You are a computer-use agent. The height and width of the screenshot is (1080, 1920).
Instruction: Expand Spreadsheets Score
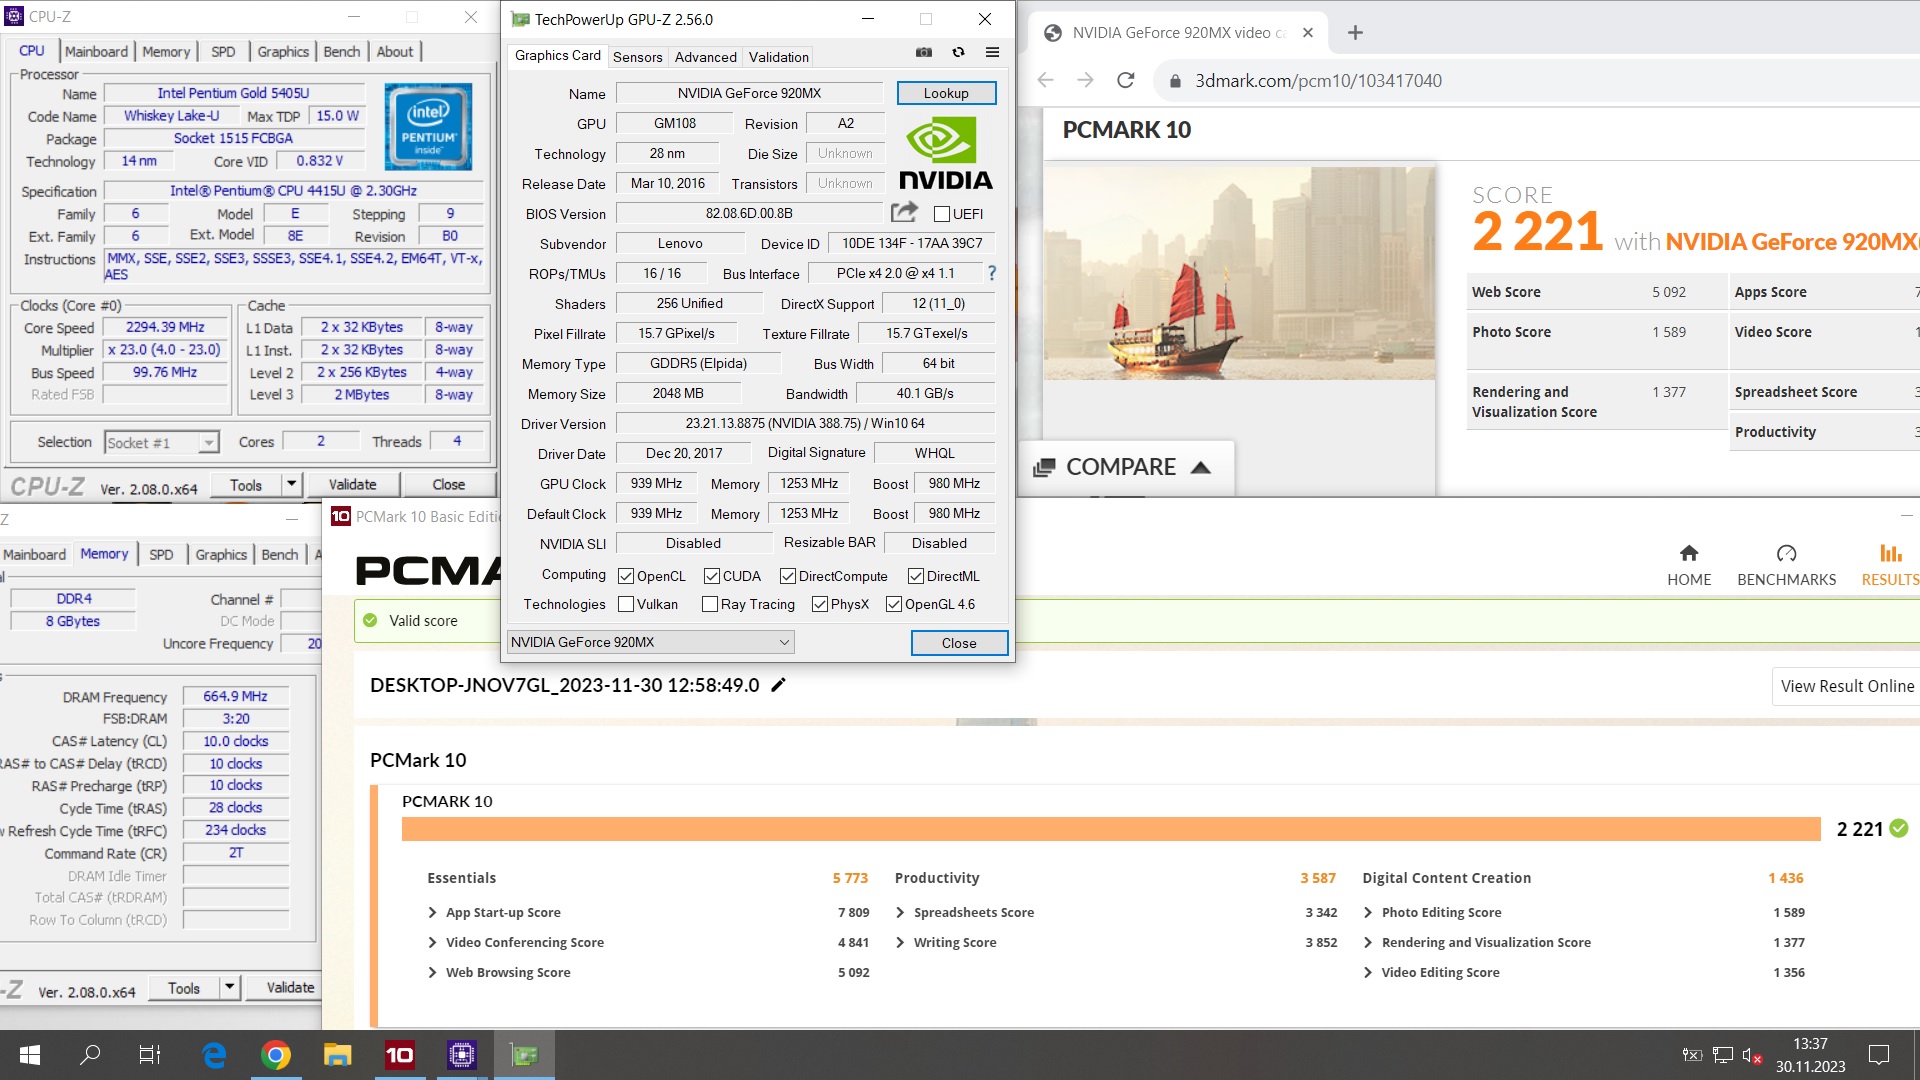900,912
